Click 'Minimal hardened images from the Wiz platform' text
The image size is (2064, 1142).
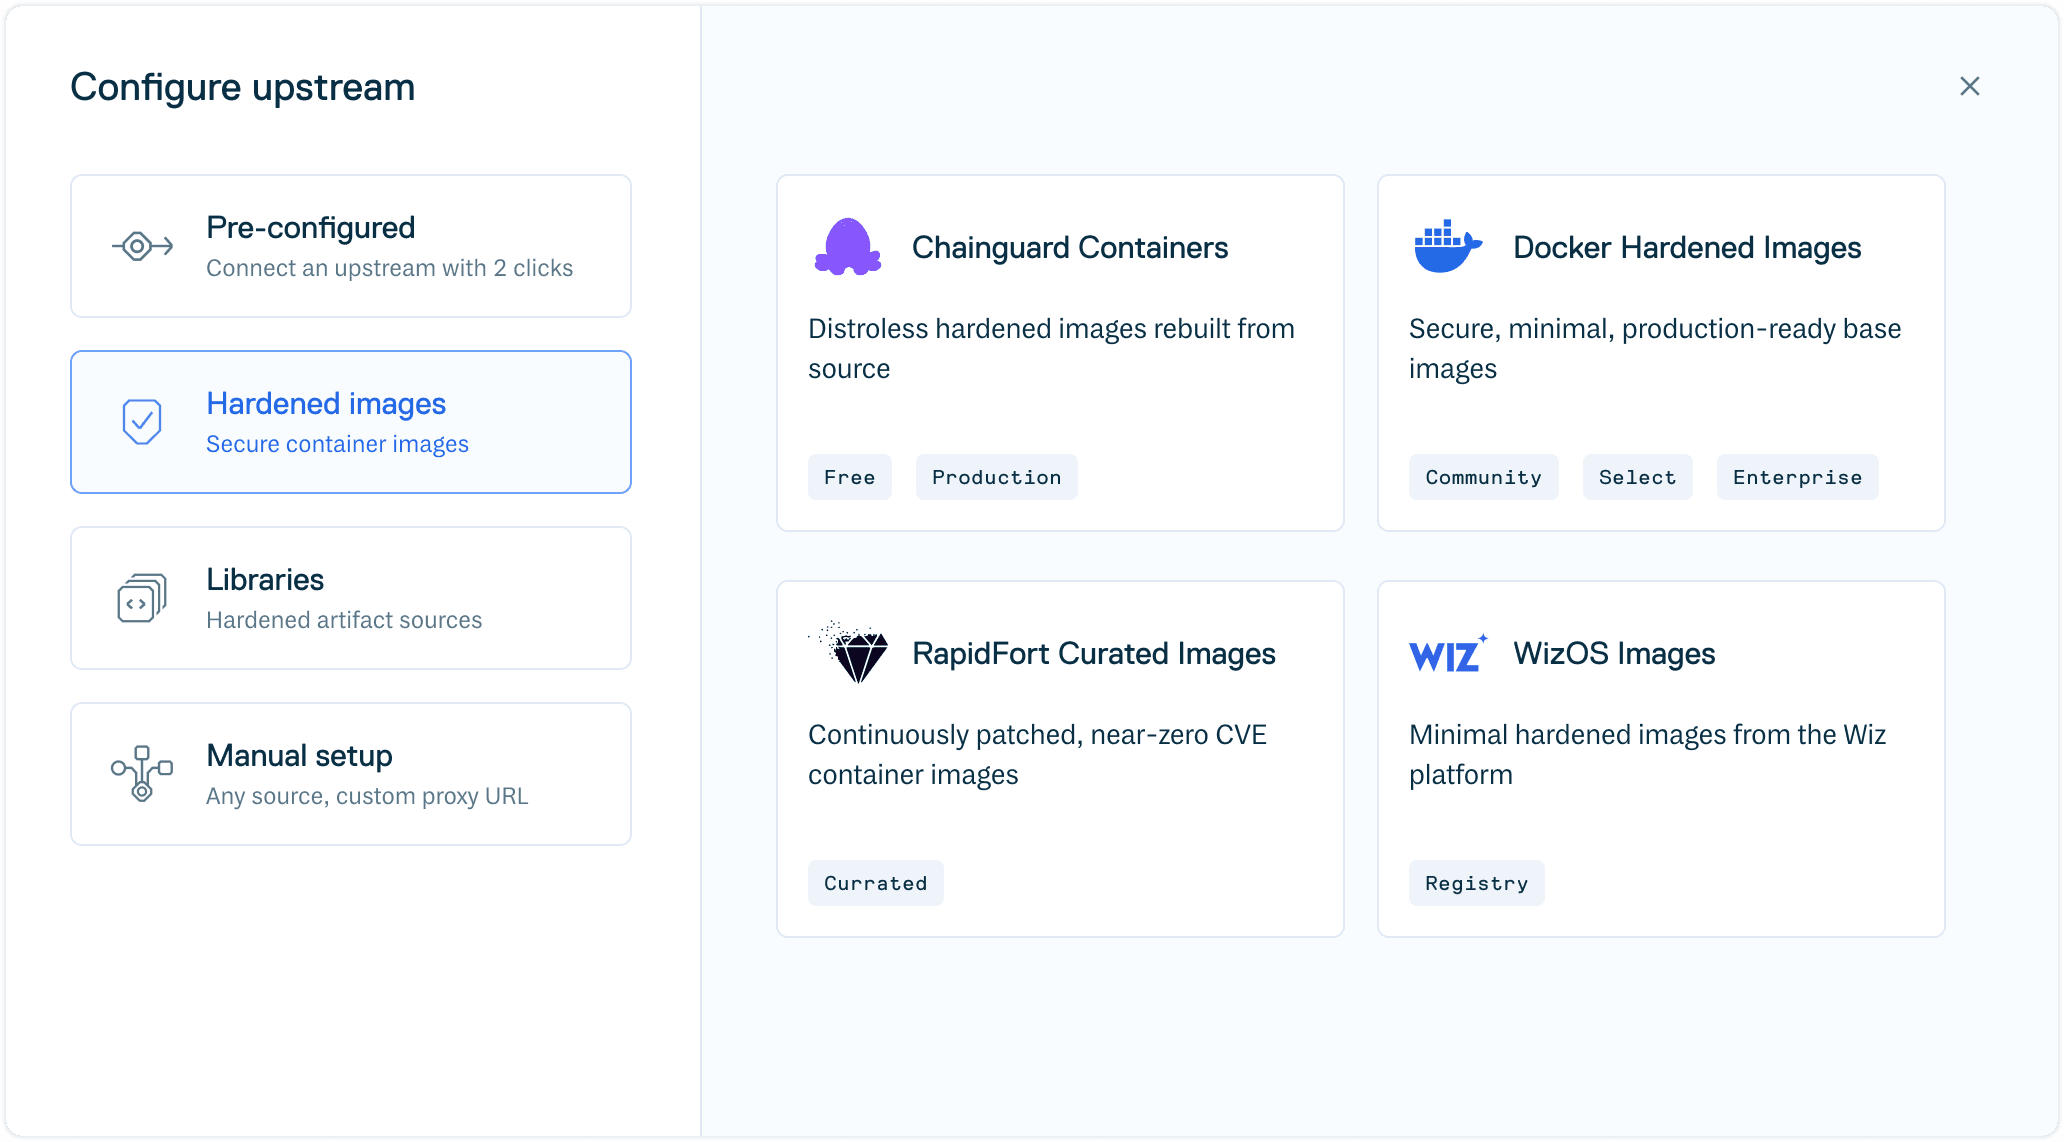pyautogui.click(x=1648, y=755)
